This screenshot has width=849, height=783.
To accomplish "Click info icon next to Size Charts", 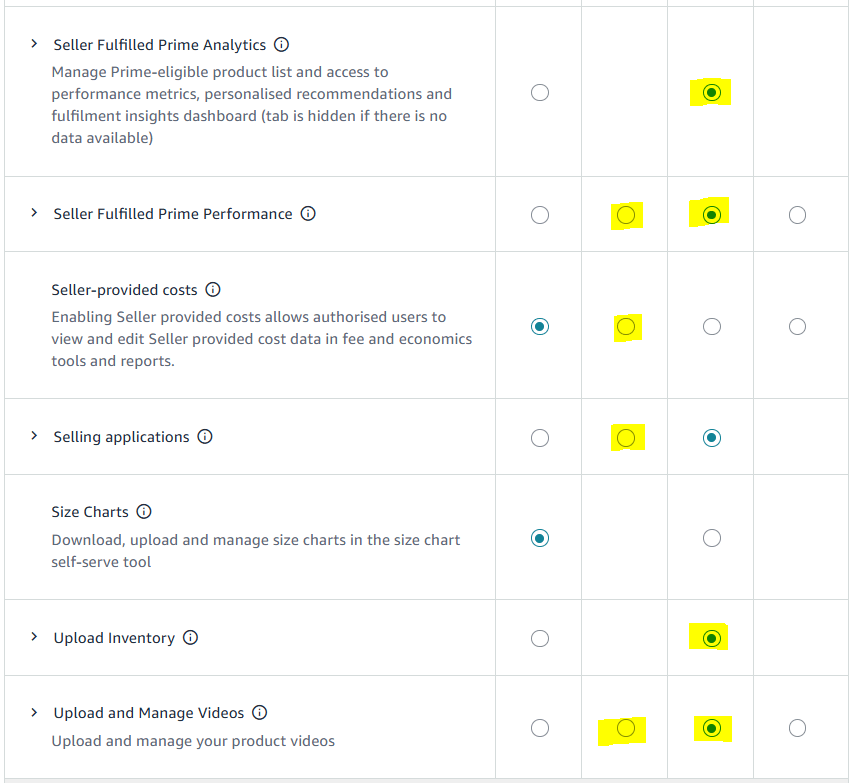I will (x=144, y=512).
